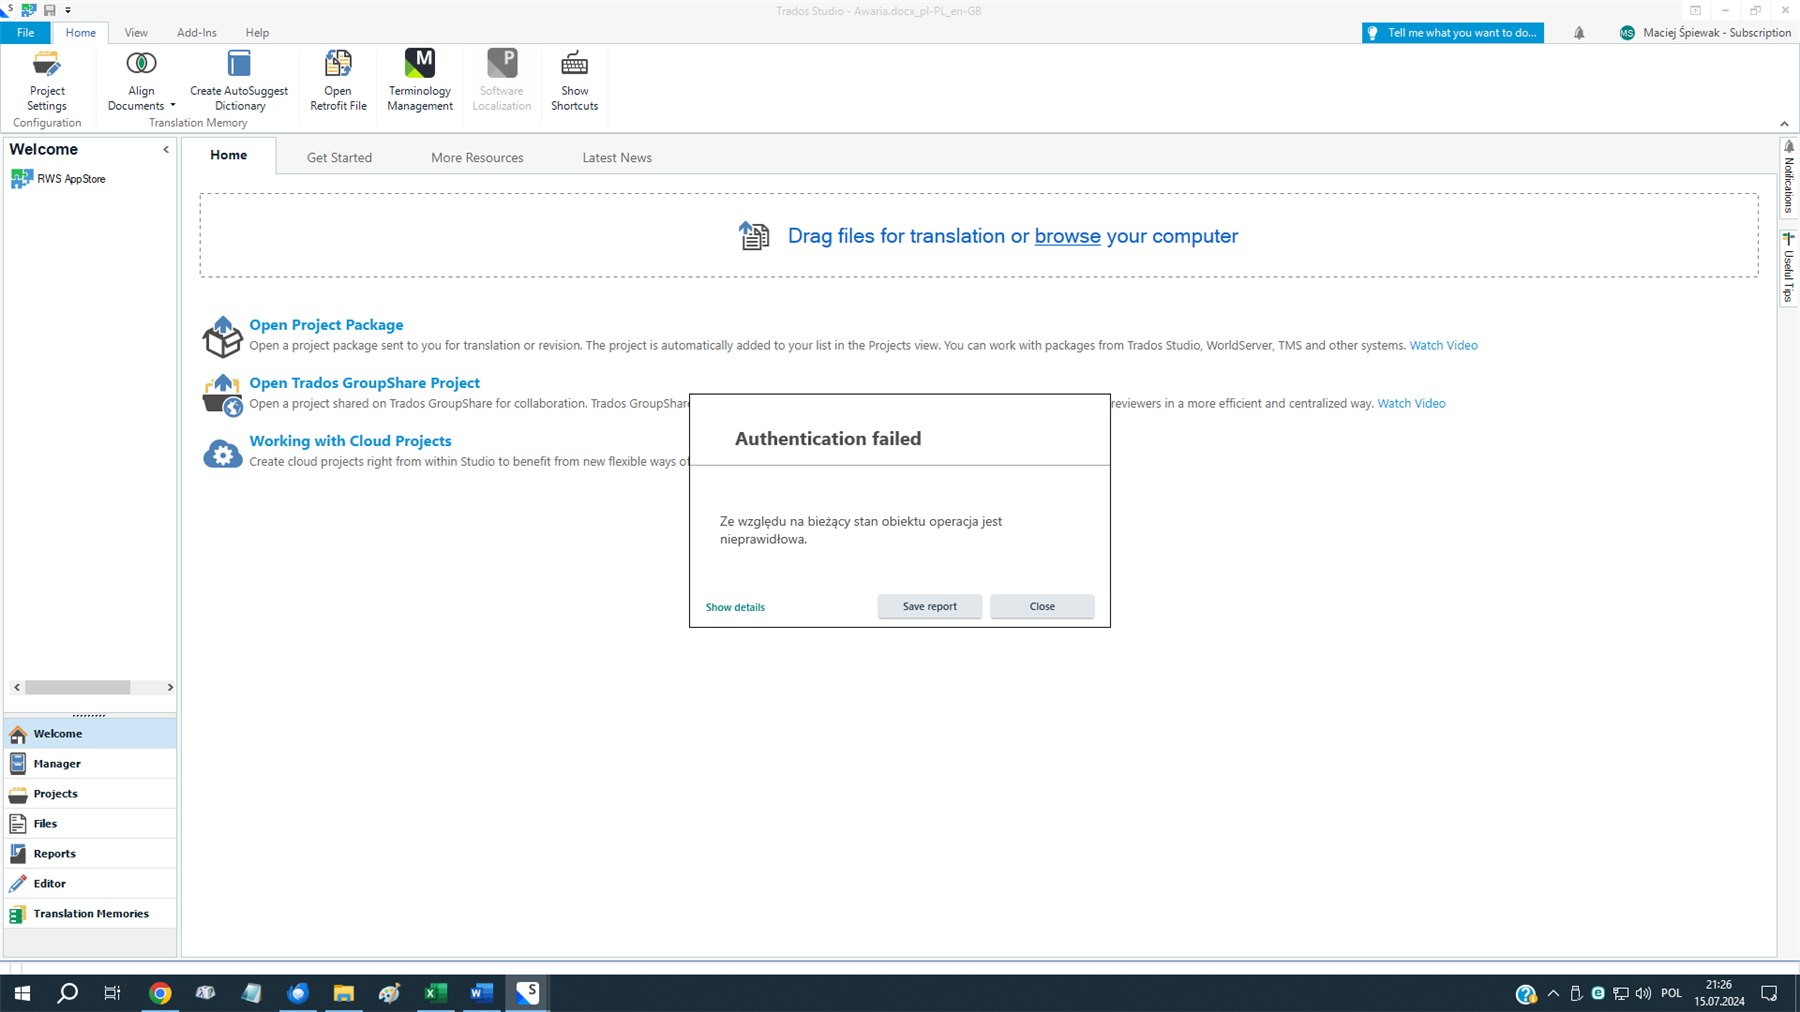The image size is (1800, 1012).
Task: Expand the quick access toolbar dropdown
Action: point(68,10)
